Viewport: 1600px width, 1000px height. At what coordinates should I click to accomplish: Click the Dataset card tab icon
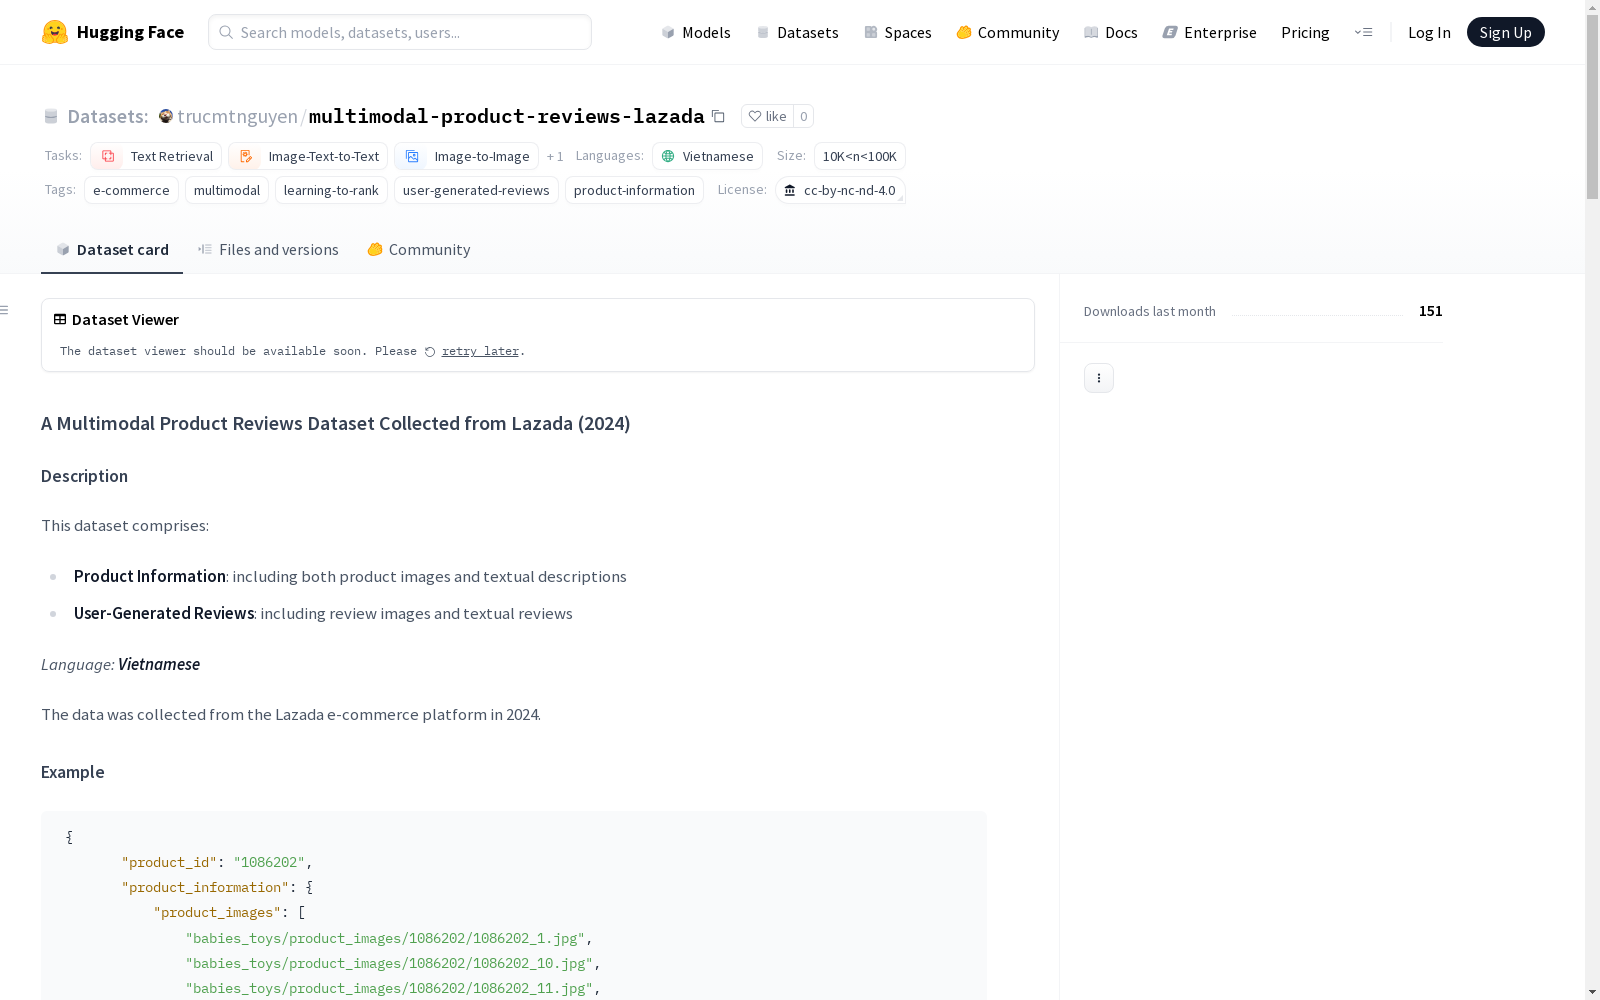tap(63, 249)
